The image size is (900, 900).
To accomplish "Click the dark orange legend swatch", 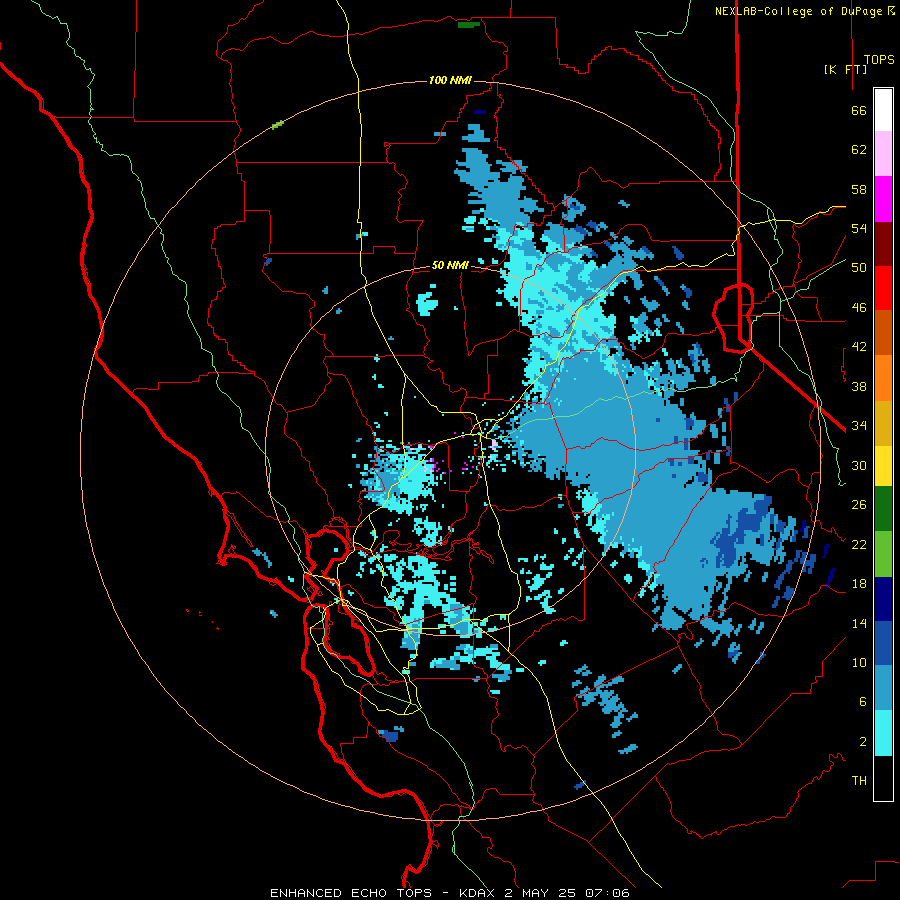I will pos(883,332).
